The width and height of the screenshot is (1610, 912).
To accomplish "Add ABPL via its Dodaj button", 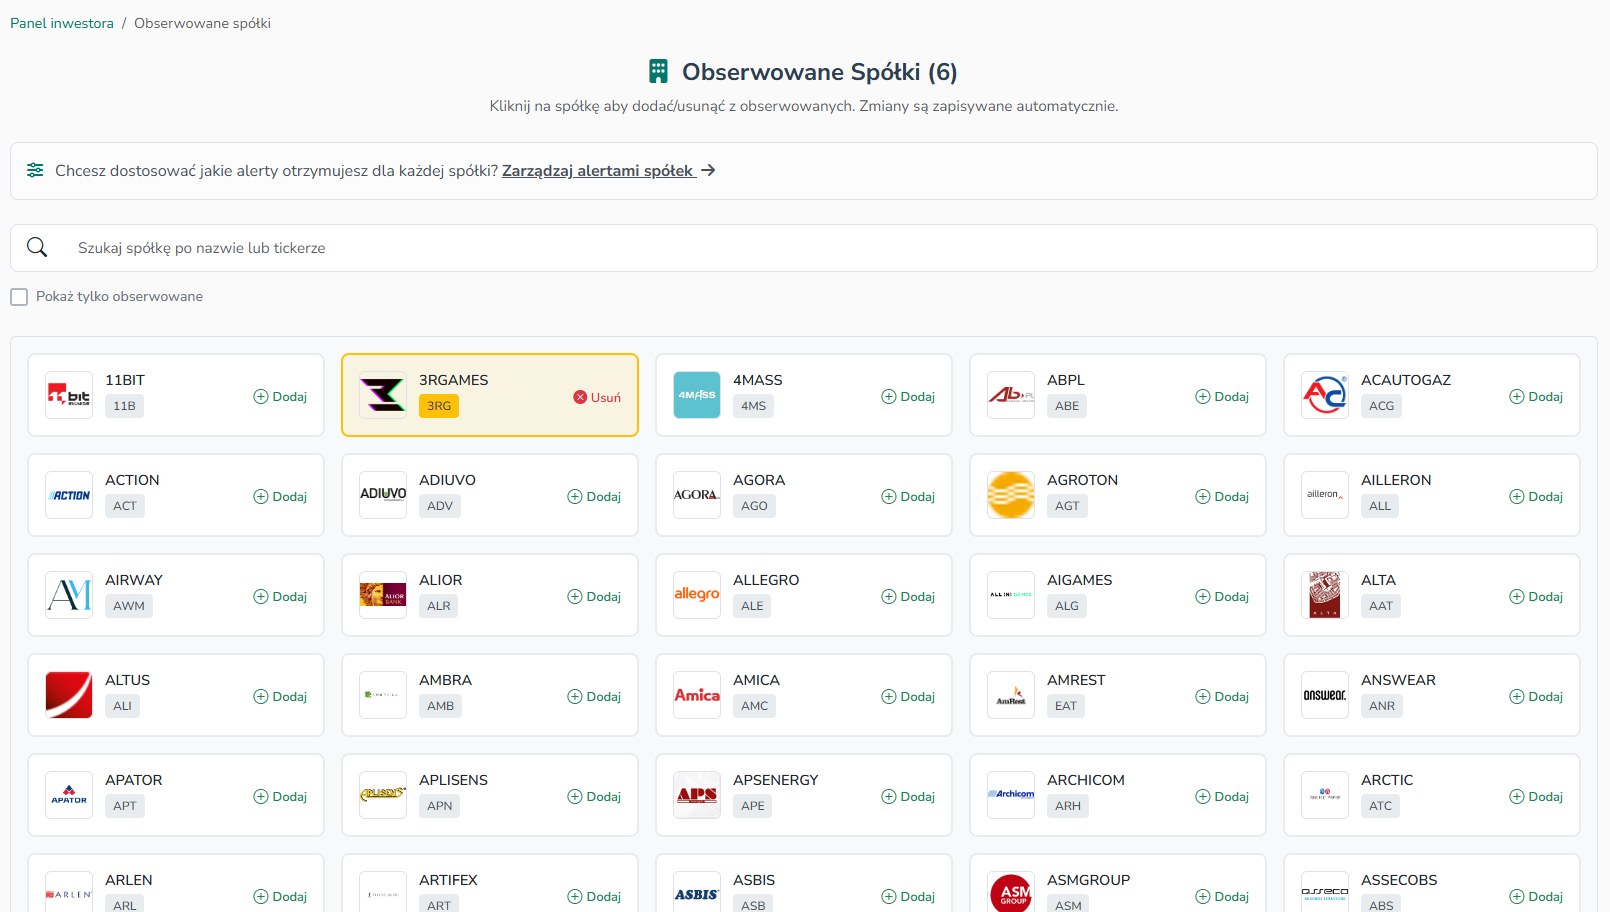I will click(x=1222, y=396).
